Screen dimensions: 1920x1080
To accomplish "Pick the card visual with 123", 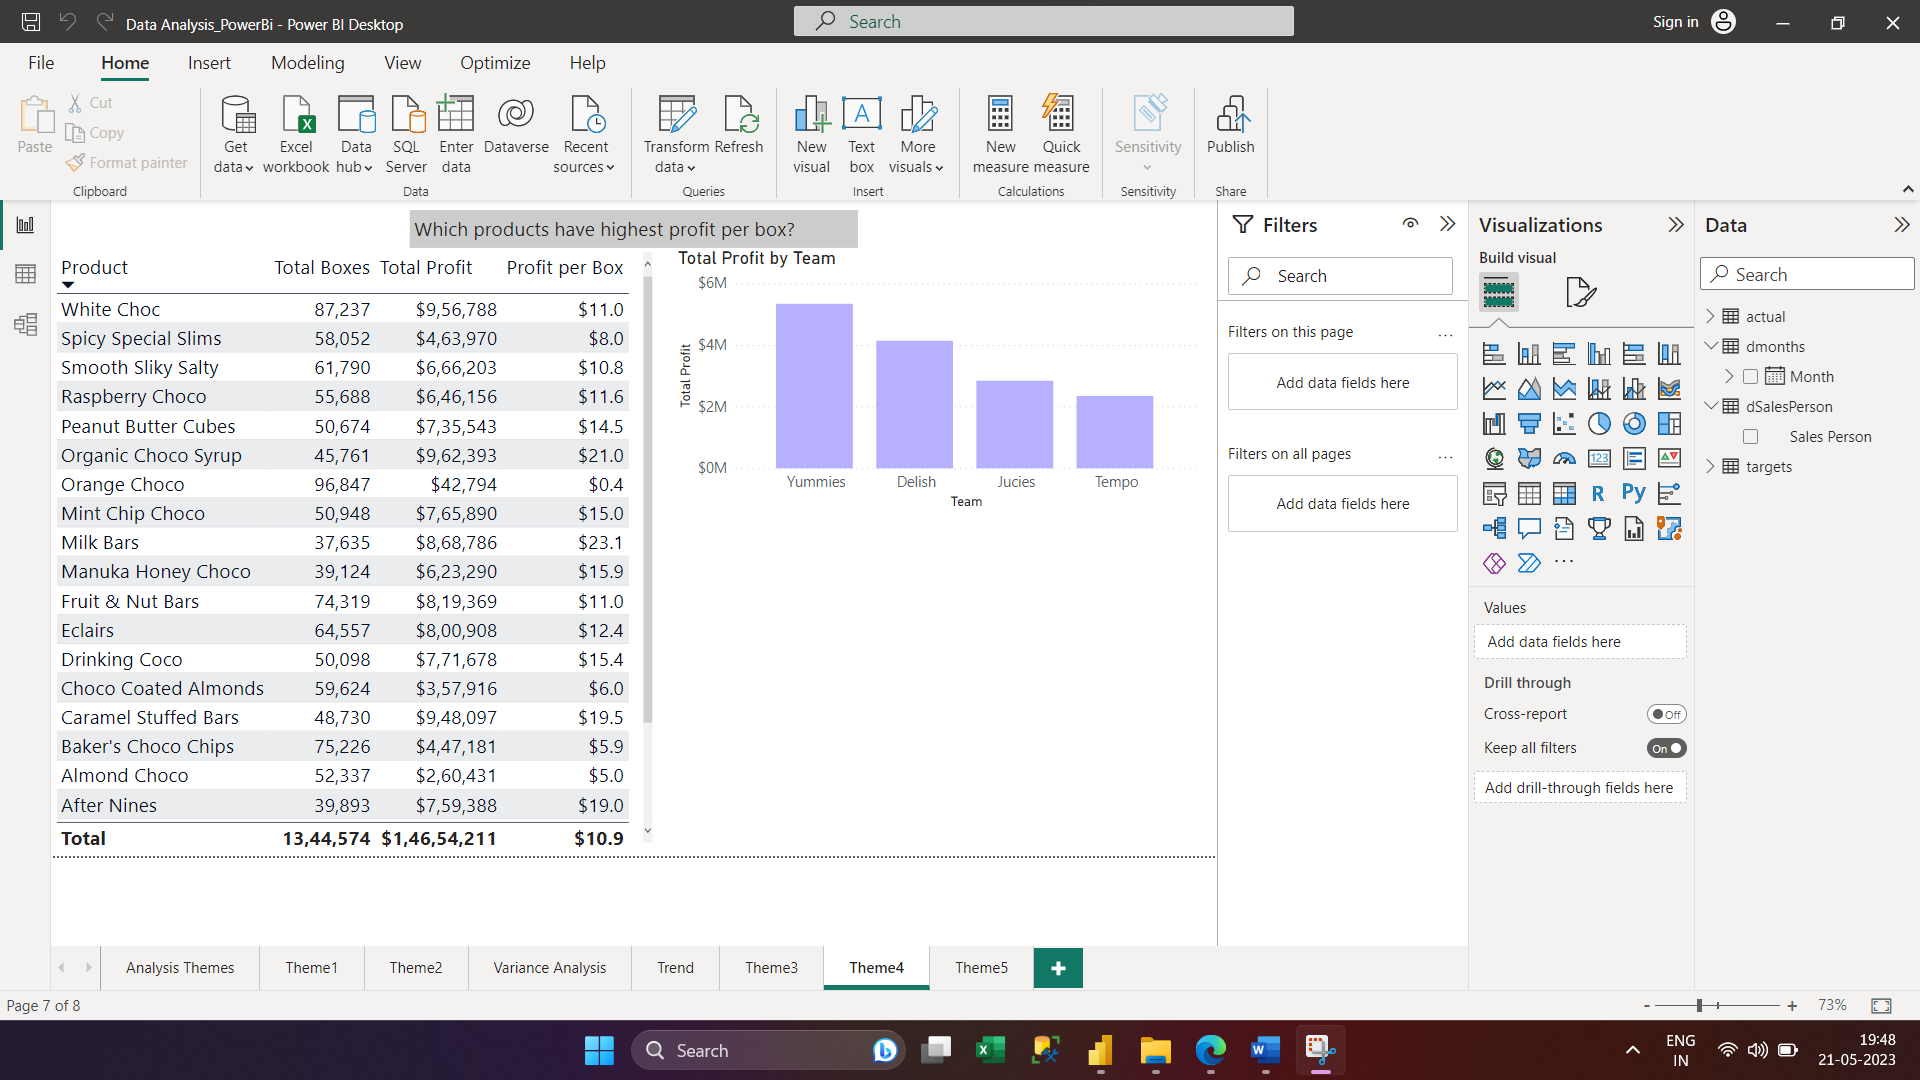I will tap(1599, 458).
